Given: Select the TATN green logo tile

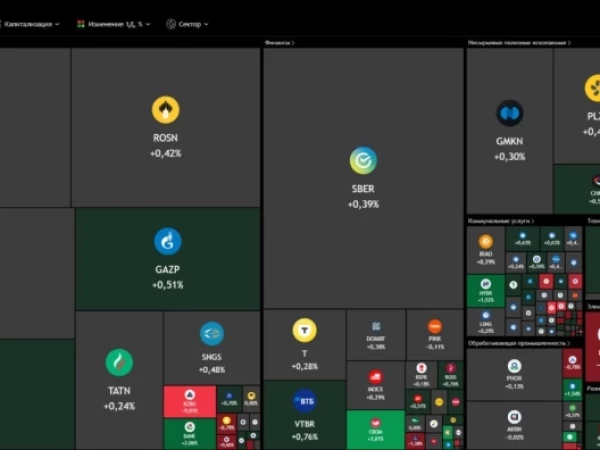Looking at the screenshot, I should 119,380.
